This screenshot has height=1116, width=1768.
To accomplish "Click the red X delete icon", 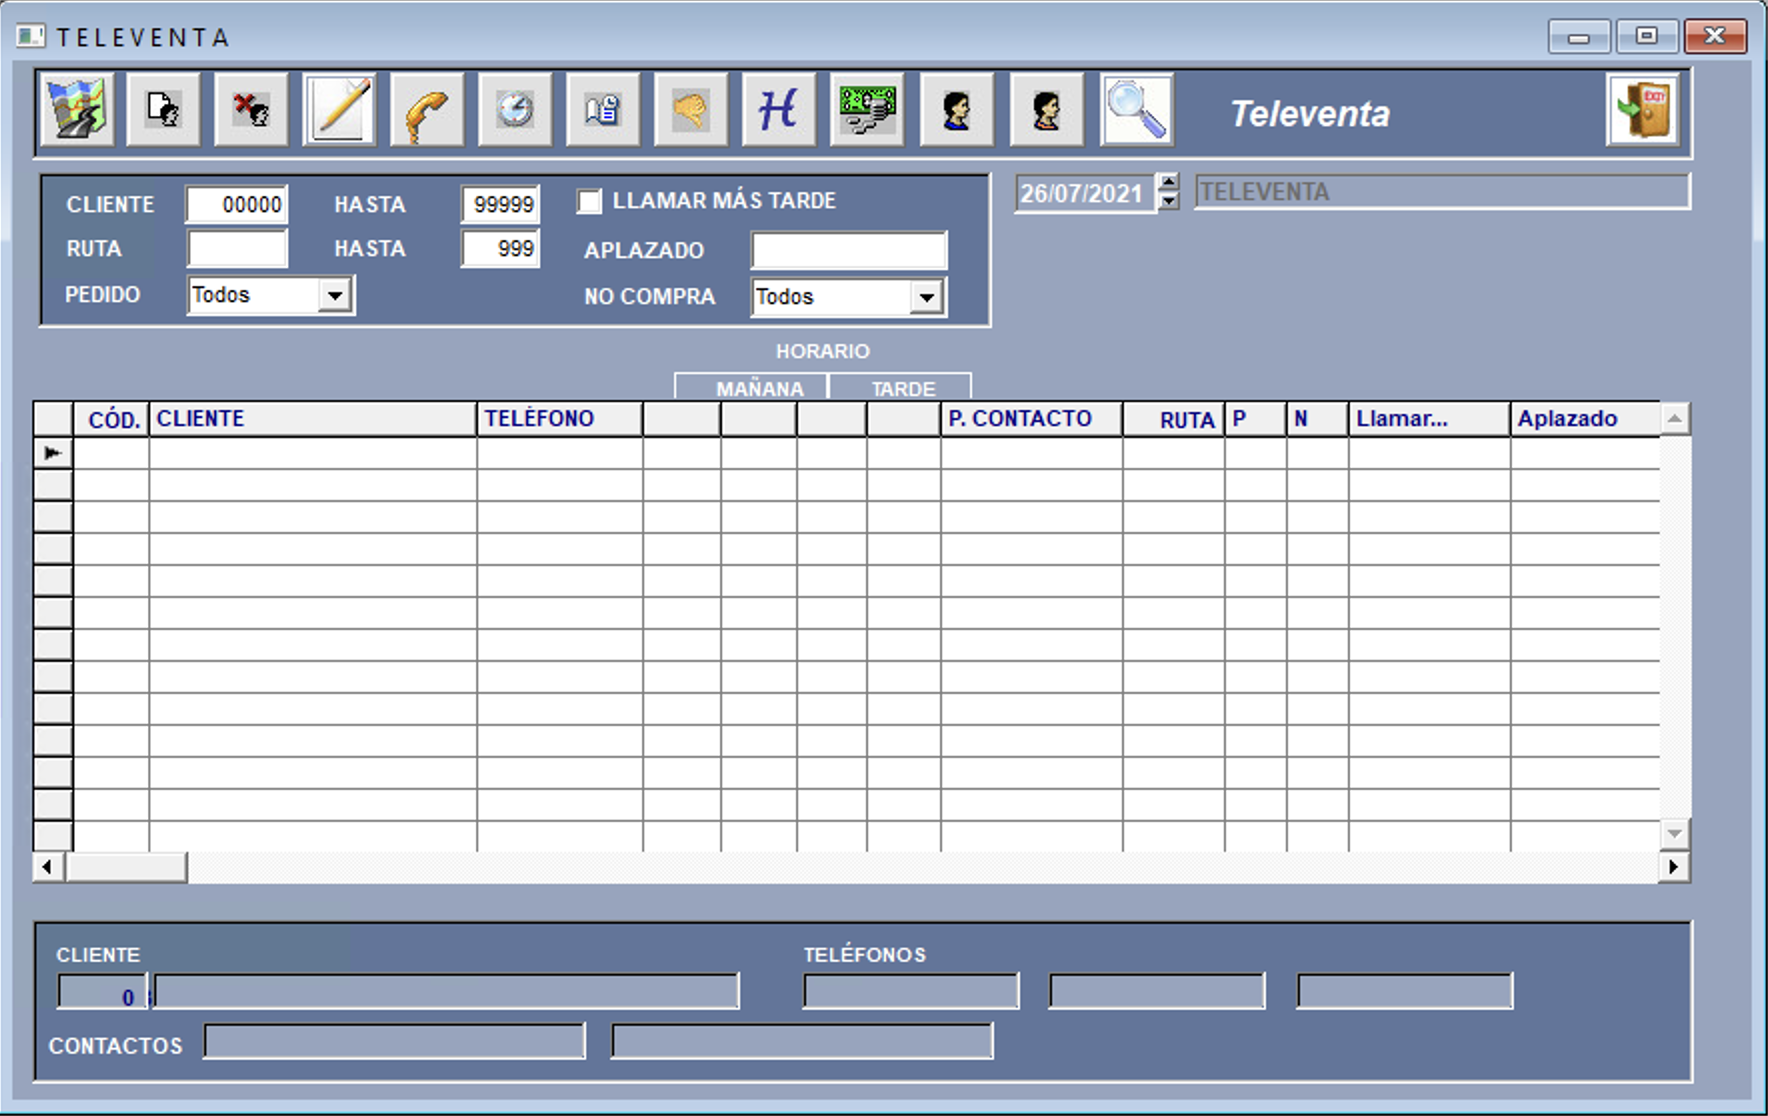I will [251, 110].
